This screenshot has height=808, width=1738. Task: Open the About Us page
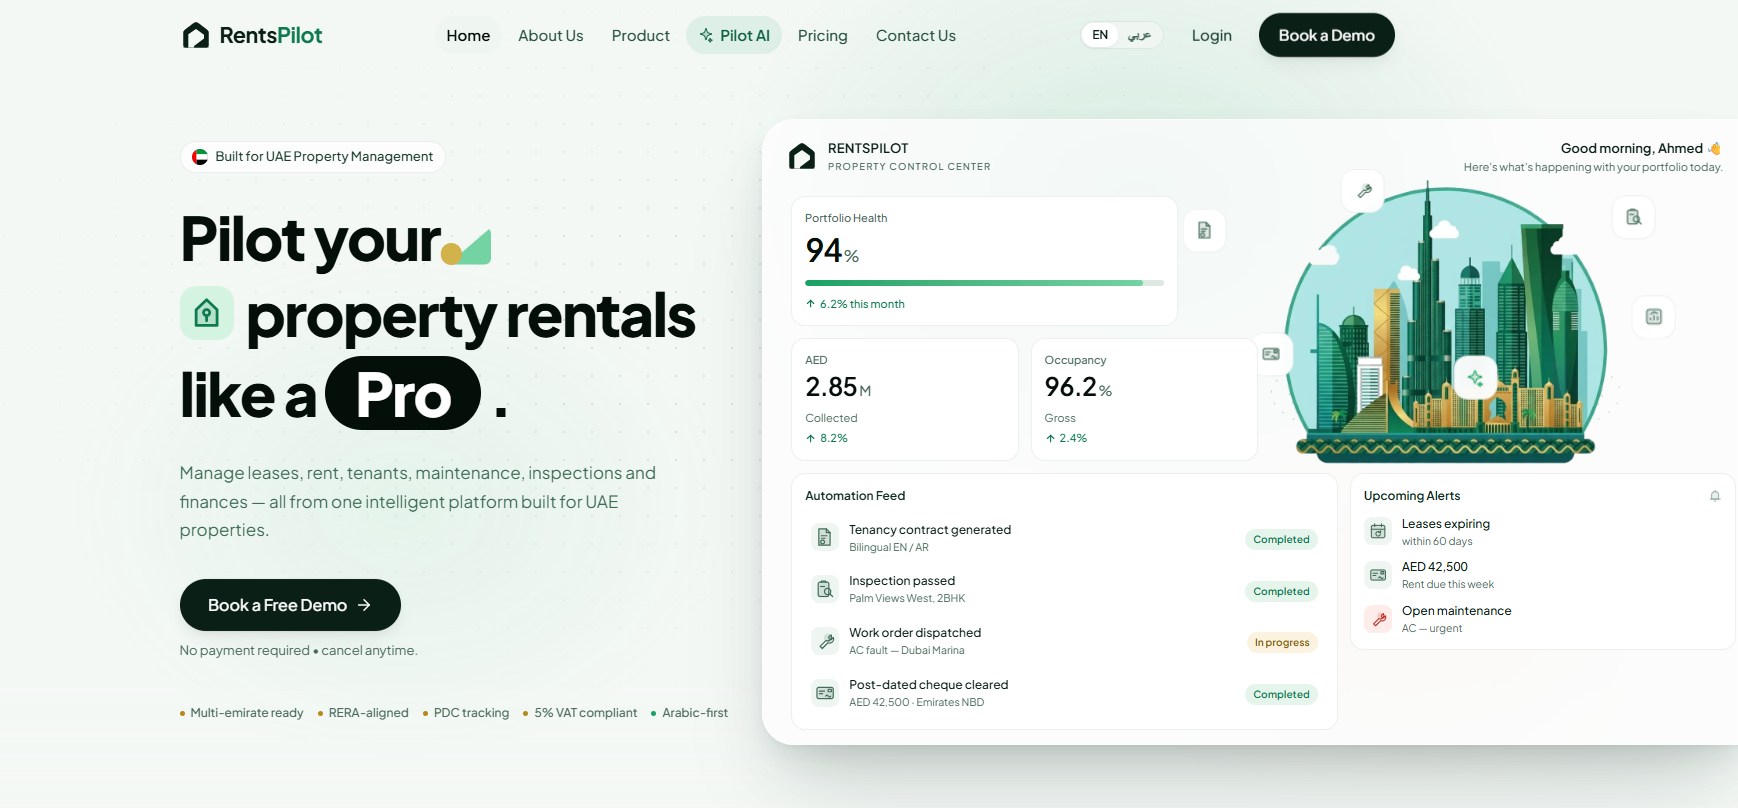point(550,36)
